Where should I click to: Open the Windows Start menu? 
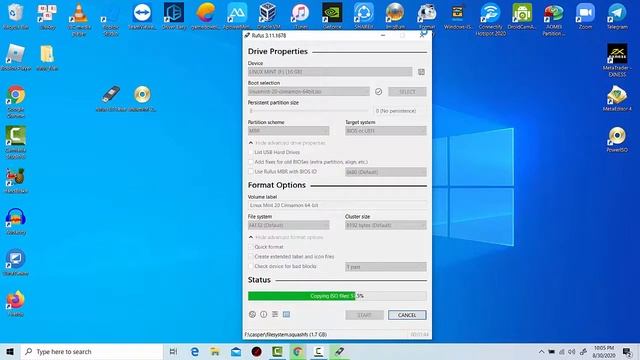tap(10, 351)
